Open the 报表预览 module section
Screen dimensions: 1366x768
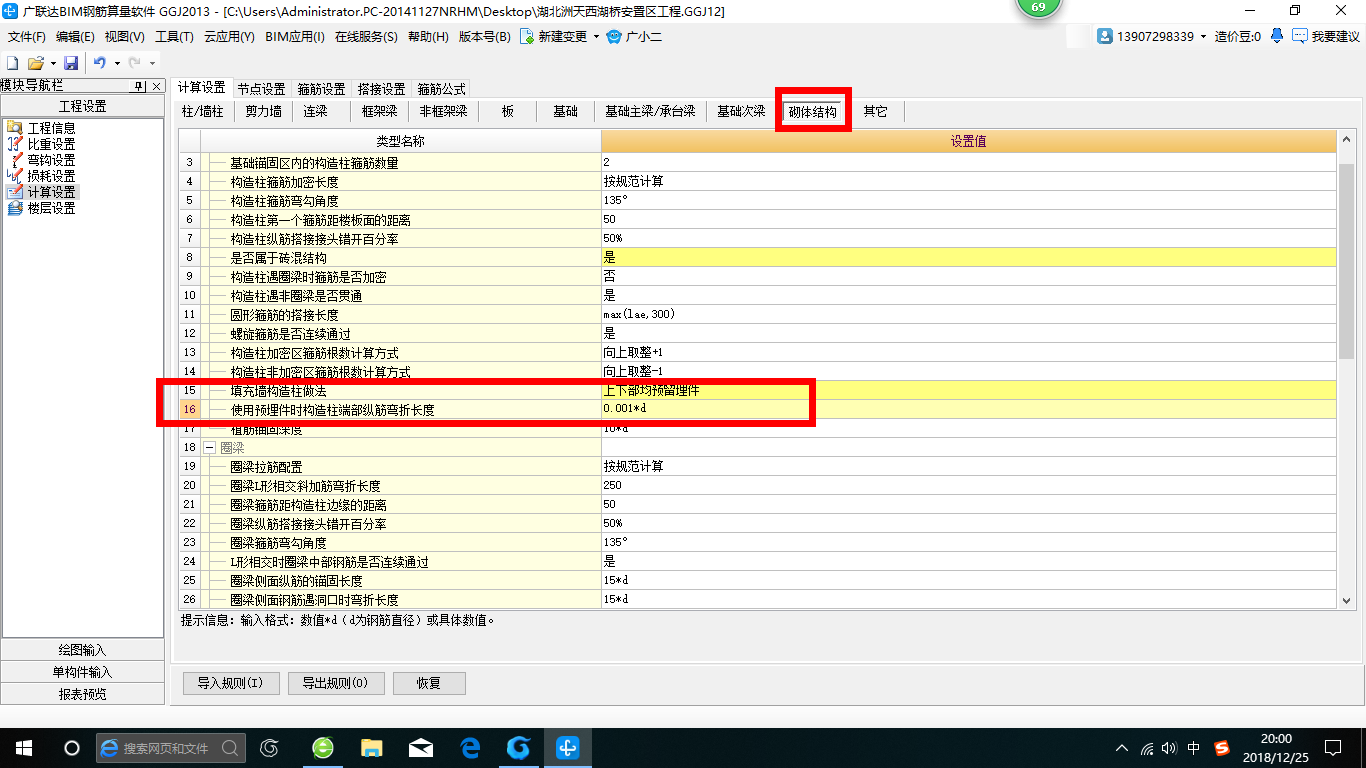[83, 694]
